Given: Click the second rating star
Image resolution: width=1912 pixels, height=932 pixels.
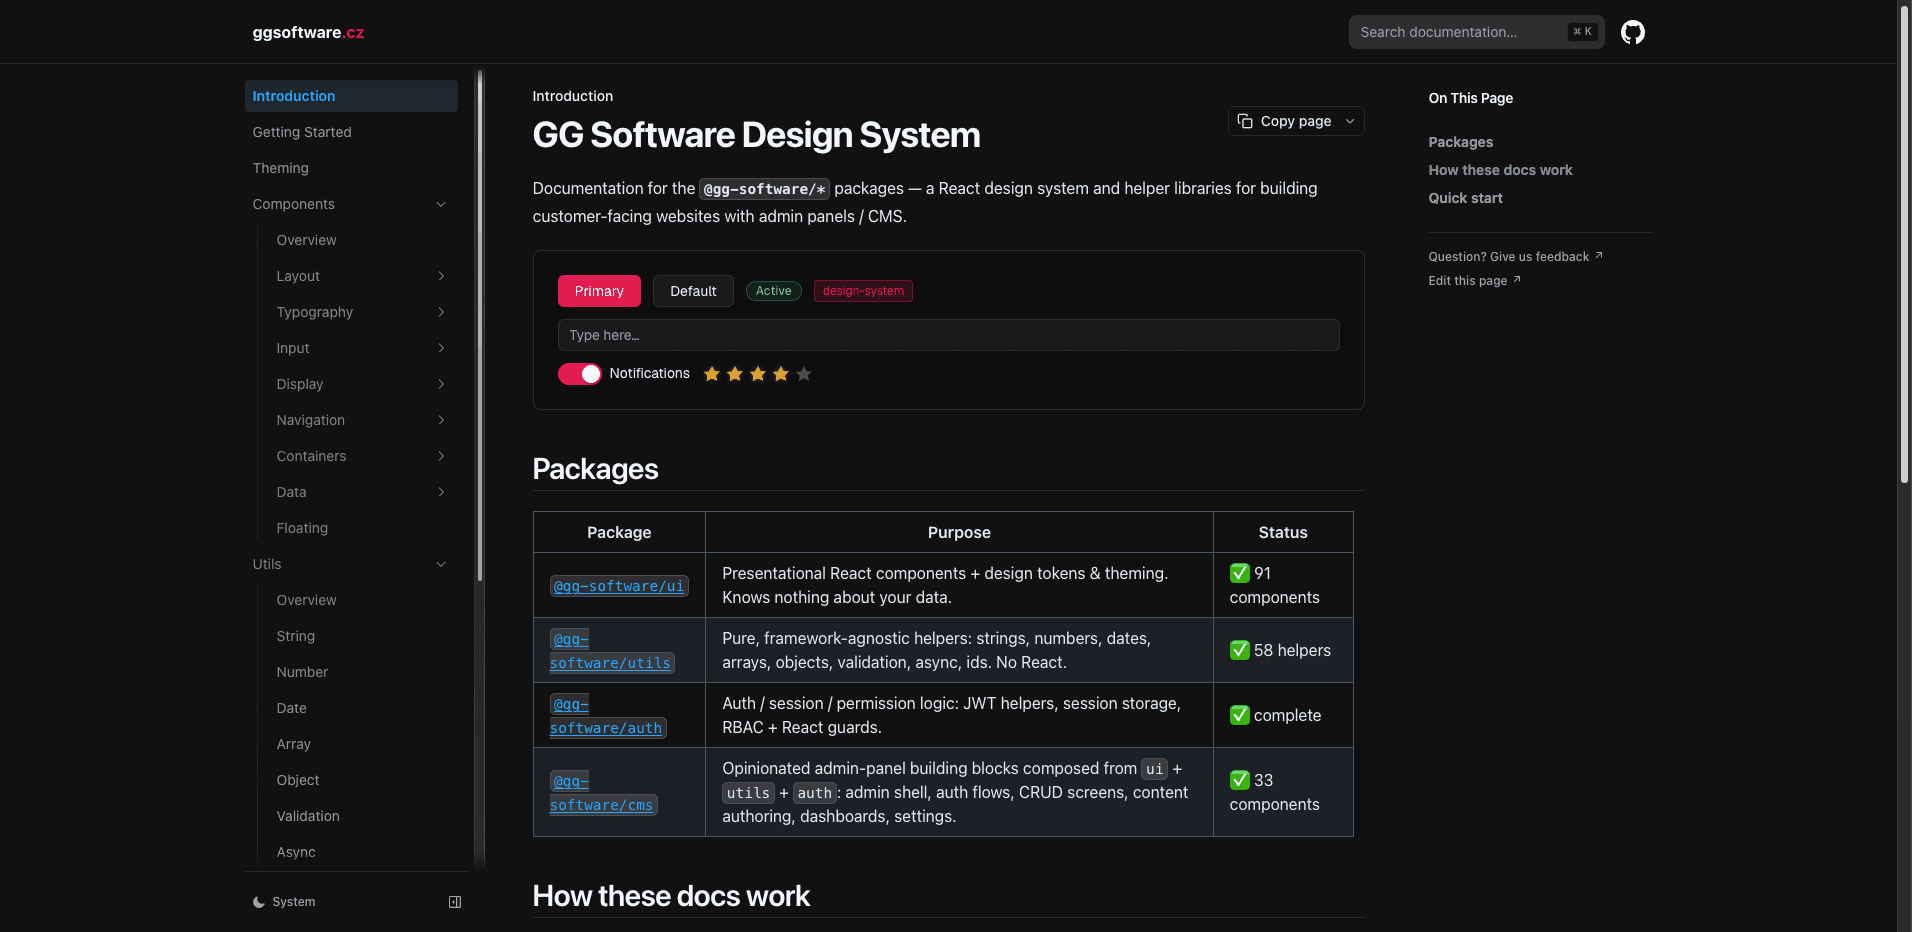Looking at the screenshot, I should pyautogui.click(x=735, y=374).
